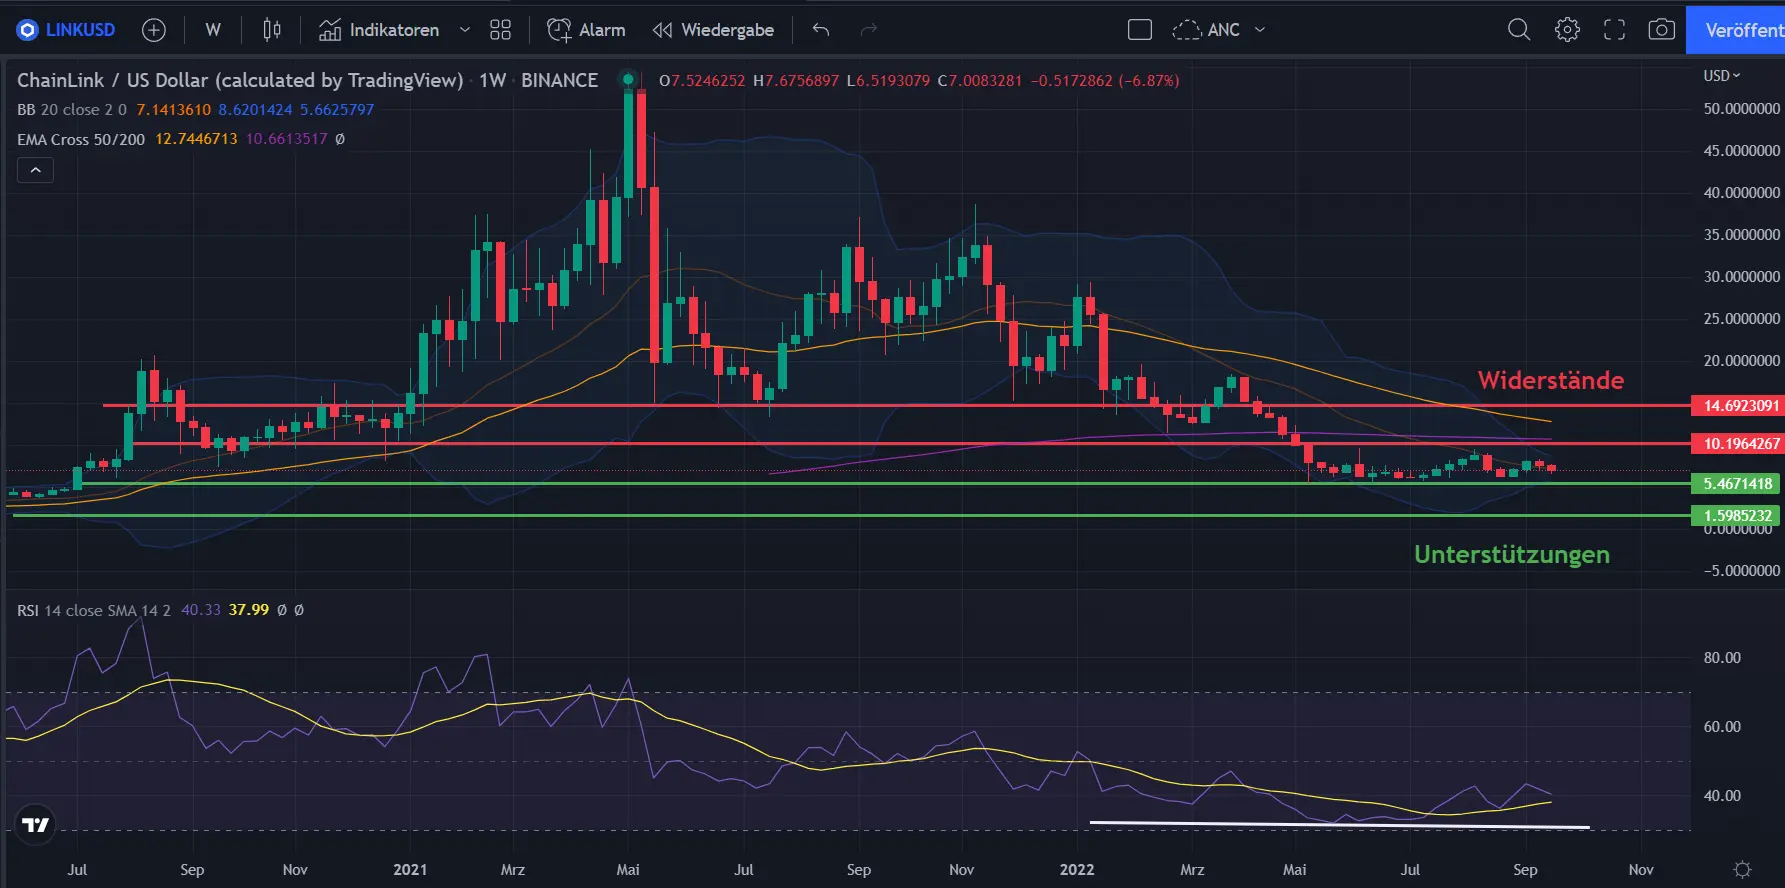Click the 50.0000000 price scale label
This screenshot has width=1785, height=888.
click(x=1742, y=108)
